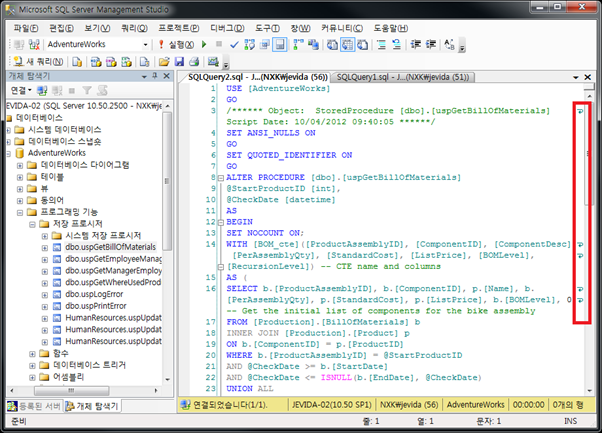This screenshot has height=433, width=602.
Task: Select dbo.uspPrintError procedure
Action: tap(96, 306)
